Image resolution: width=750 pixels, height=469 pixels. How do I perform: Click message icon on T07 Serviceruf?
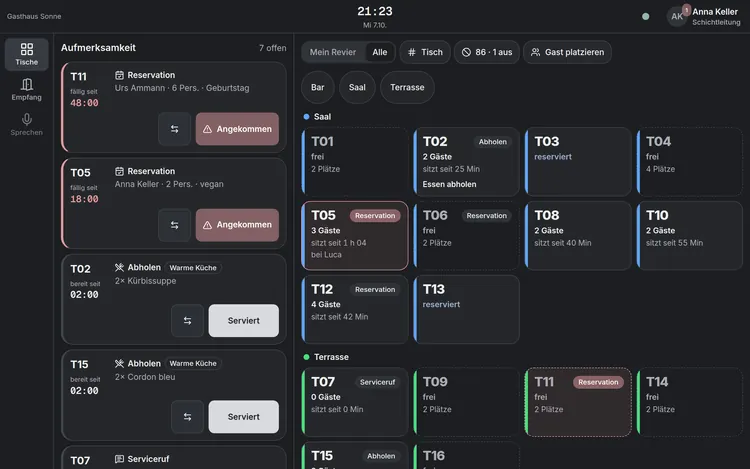coord(119,459)
